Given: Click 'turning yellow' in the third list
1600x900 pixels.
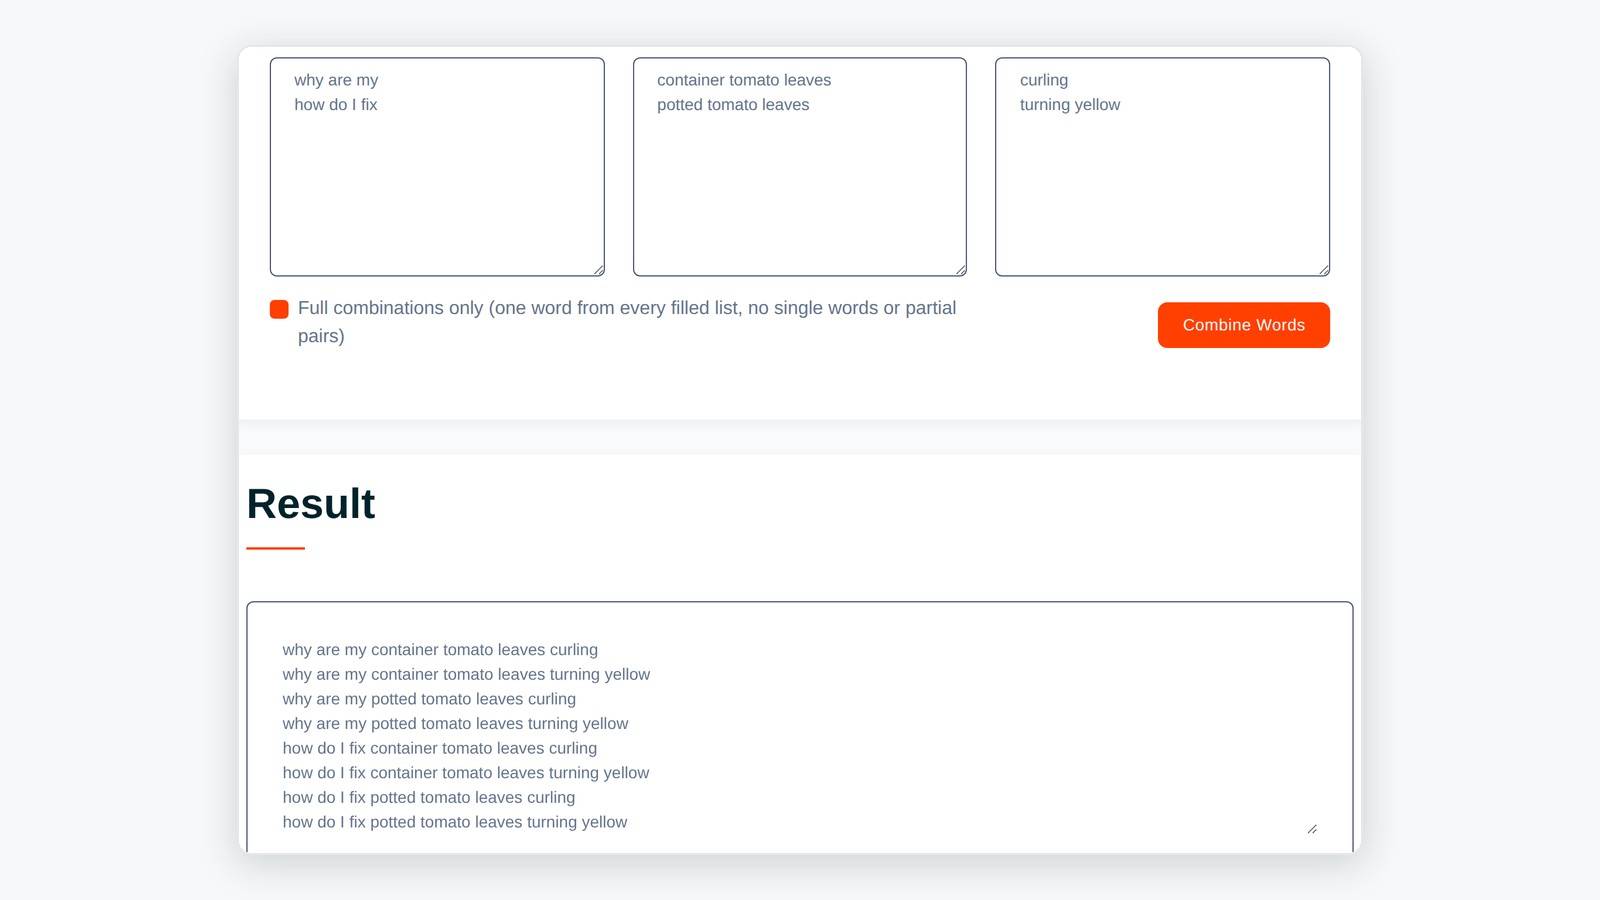Looking at the screenshot, I should [1070, 105].
